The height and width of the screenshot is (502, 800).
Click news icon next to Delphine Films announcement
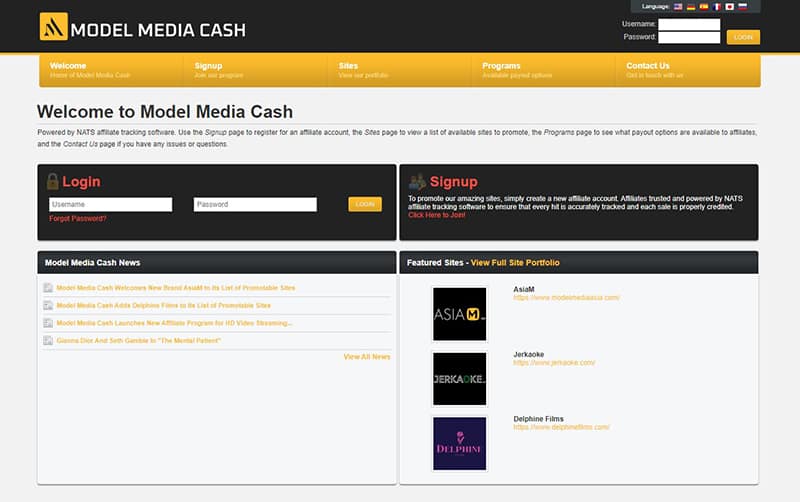(48, 305)
